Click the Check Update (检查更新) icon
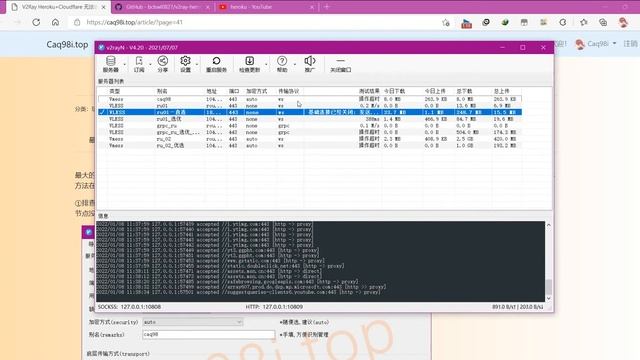Viewport: 640px width, 360px height. pos(249,64)
